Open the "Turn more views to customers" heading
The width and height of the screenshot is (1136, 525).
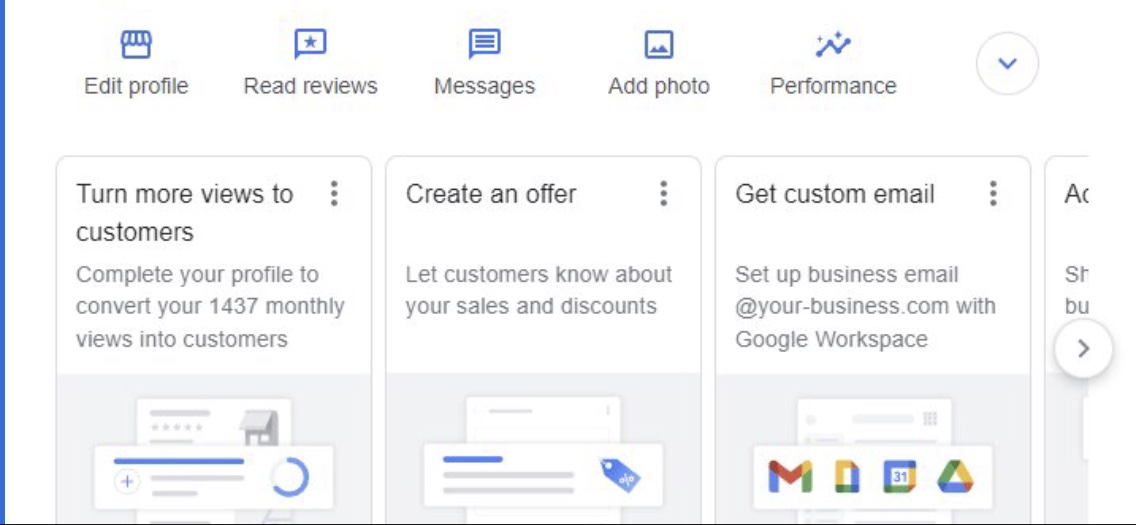(184, 212)
